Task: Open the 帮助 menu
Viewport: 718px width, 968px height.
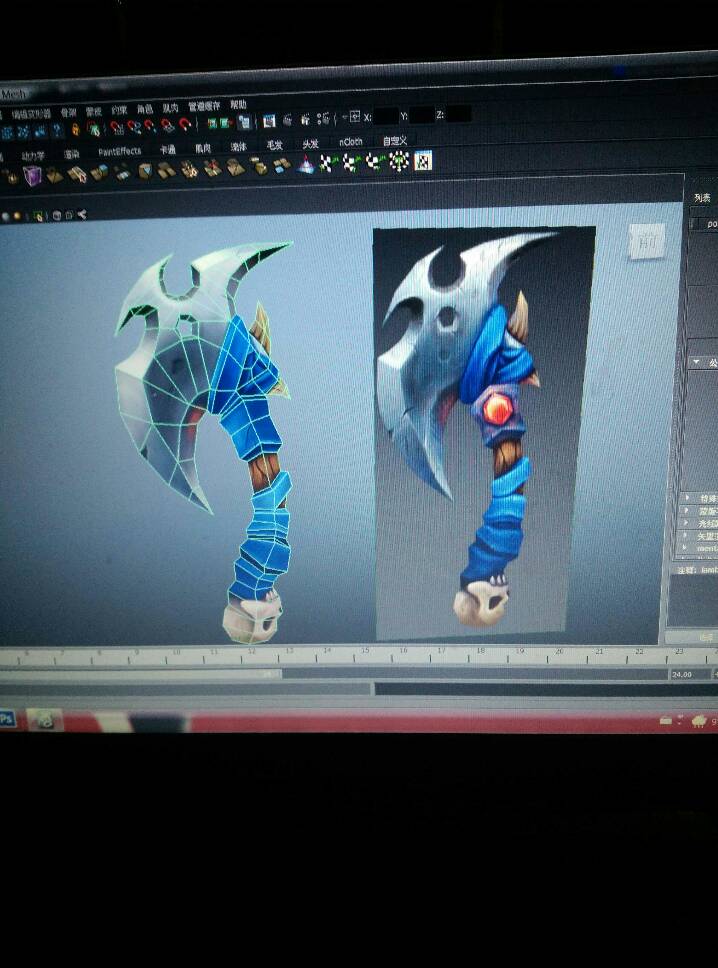Action: tap(238, 104)
